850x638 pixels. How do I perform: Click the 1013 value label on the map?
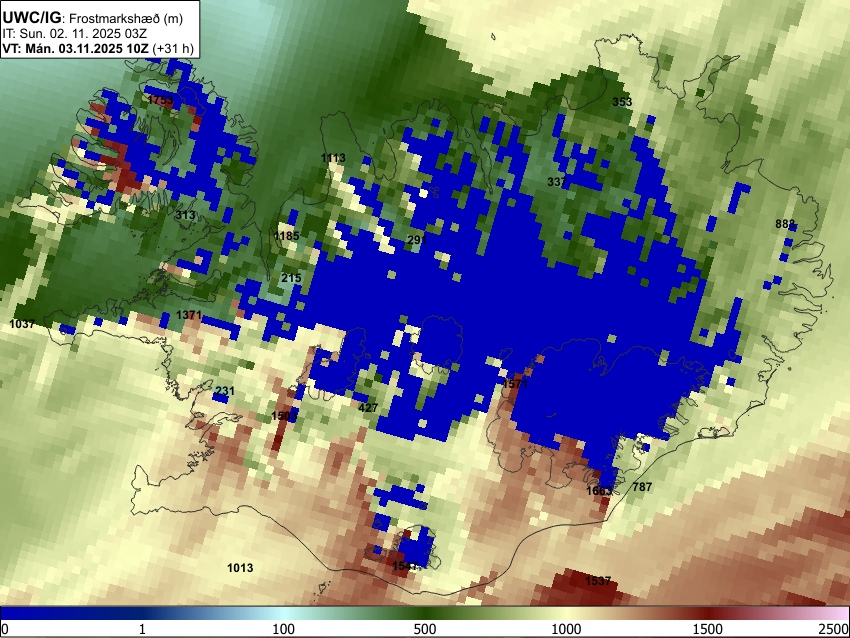click(240, 568)
